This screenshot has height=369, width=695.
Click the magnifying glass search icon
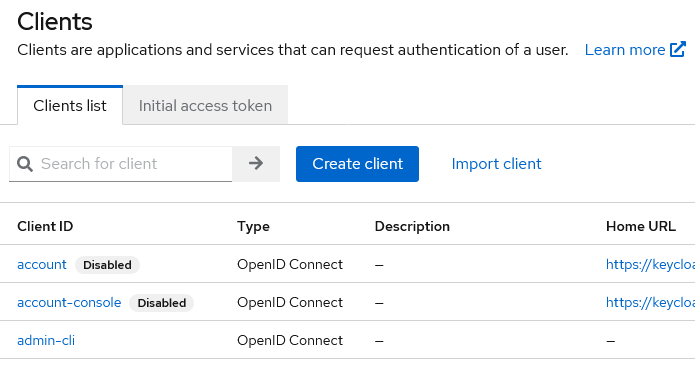(x=25, y=164)
